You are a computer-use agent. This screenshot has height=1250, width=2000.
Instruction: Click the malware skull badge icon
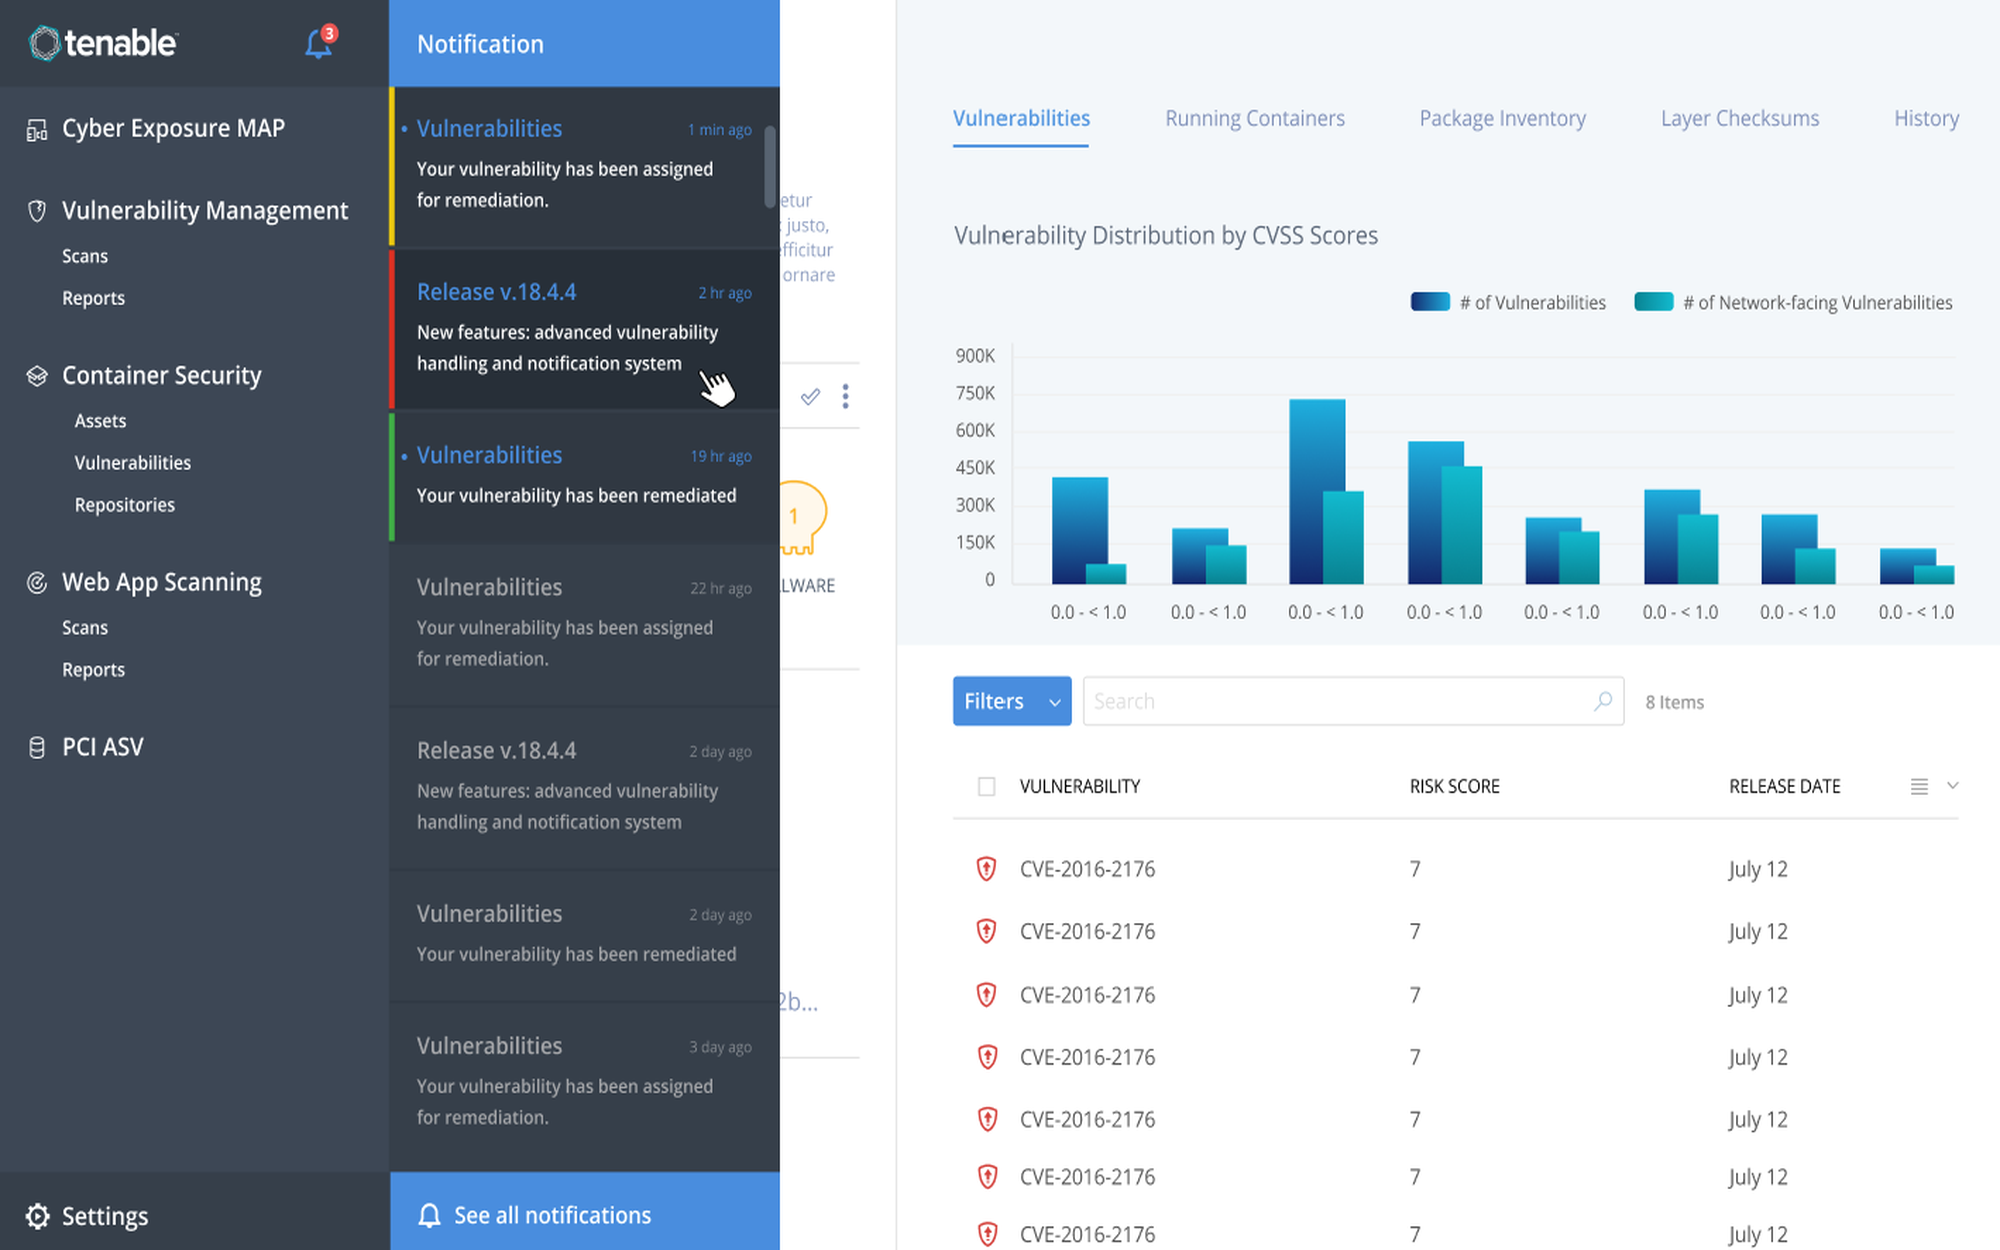tap(802, 518)
